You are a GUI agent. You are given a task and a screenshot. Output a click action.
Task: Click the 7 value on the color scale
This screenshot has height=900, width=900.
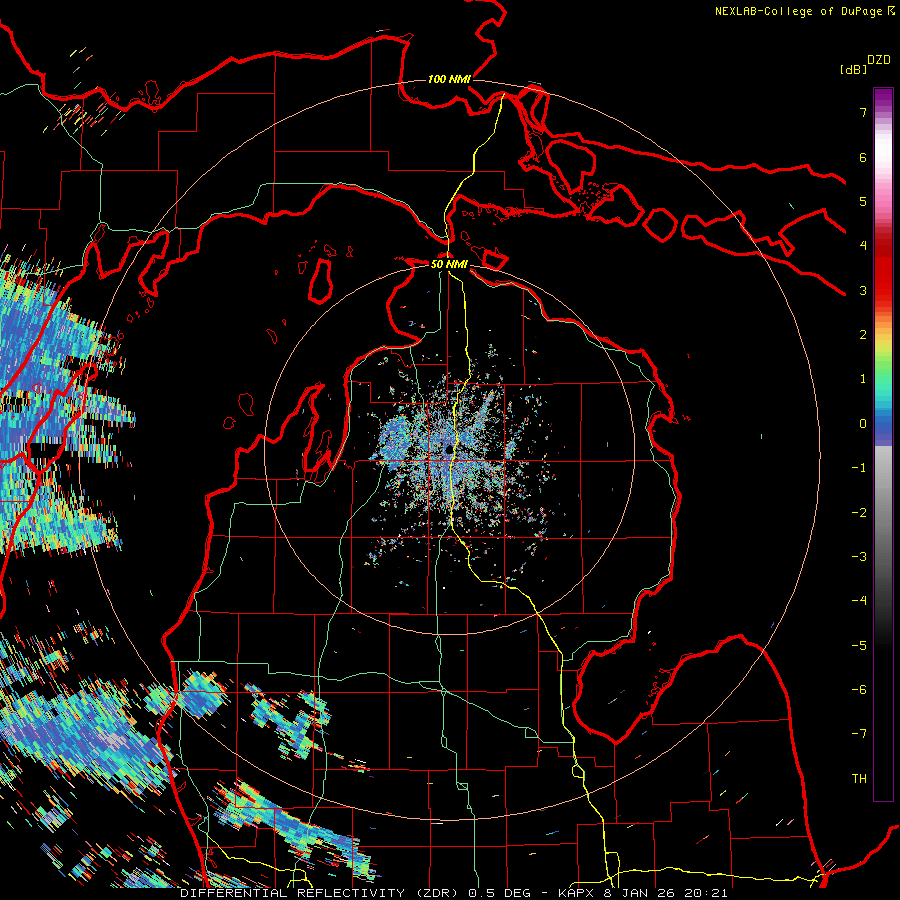point(863,112)
